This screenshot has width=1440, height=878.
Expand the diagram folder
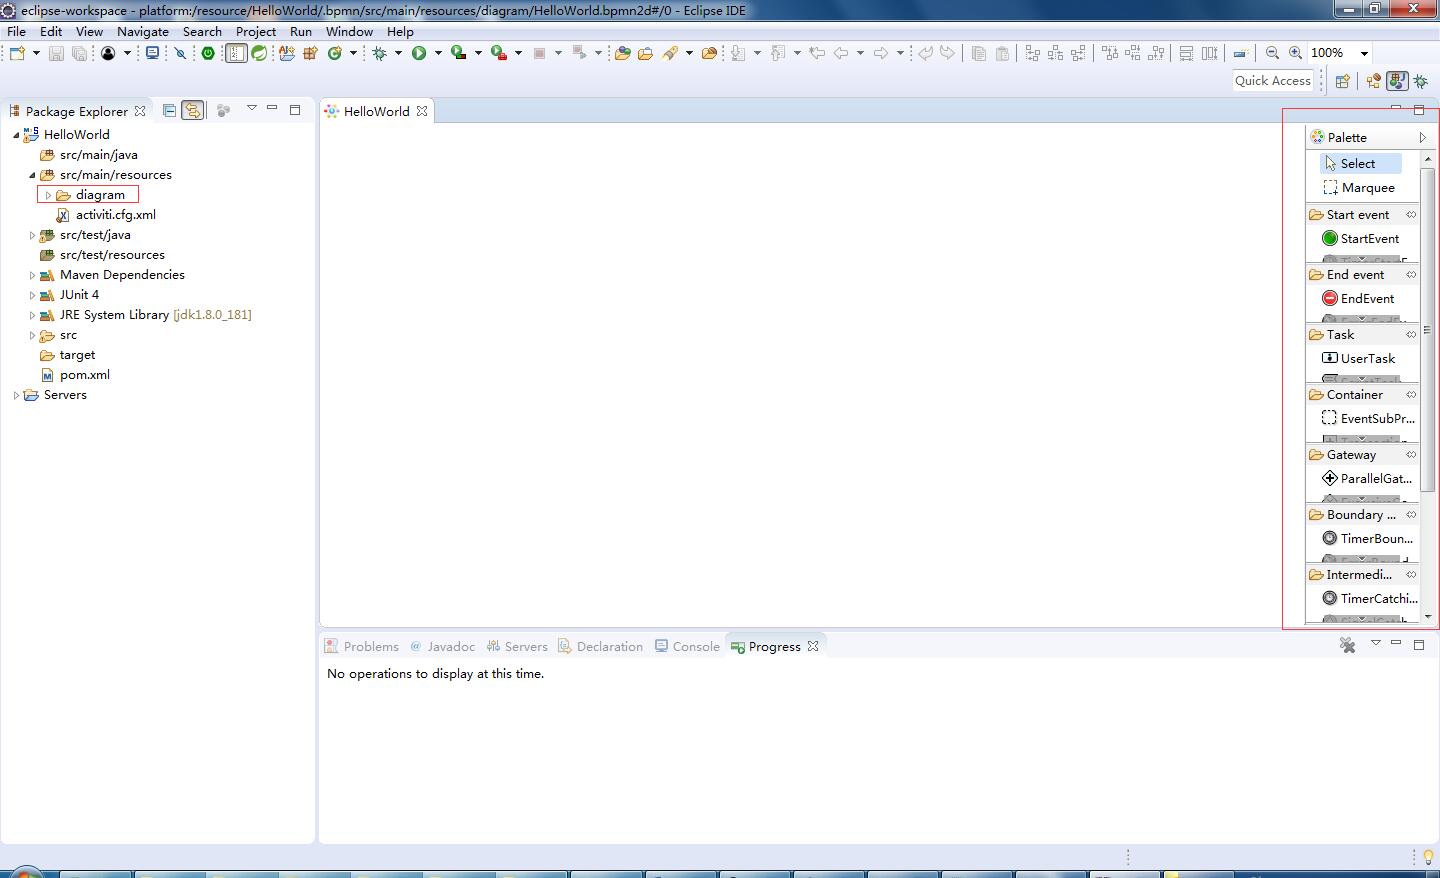click(x=48, y=195)
